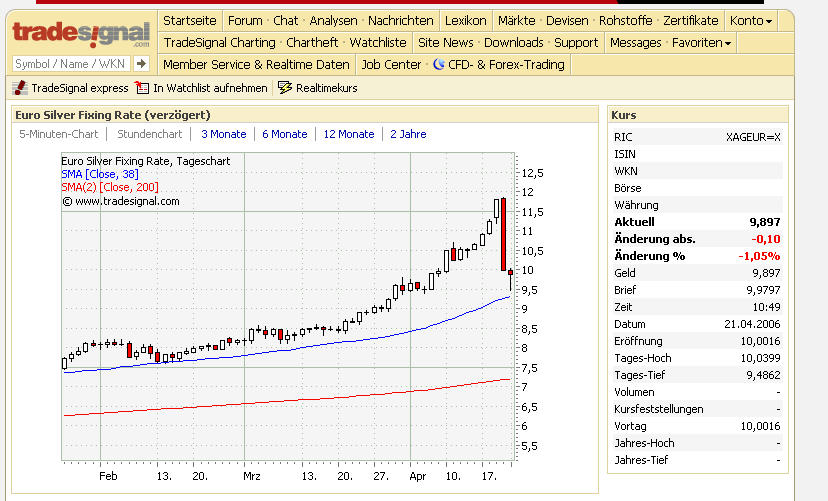
Task: Click the tradesignal logo
Action: point(81,34)
